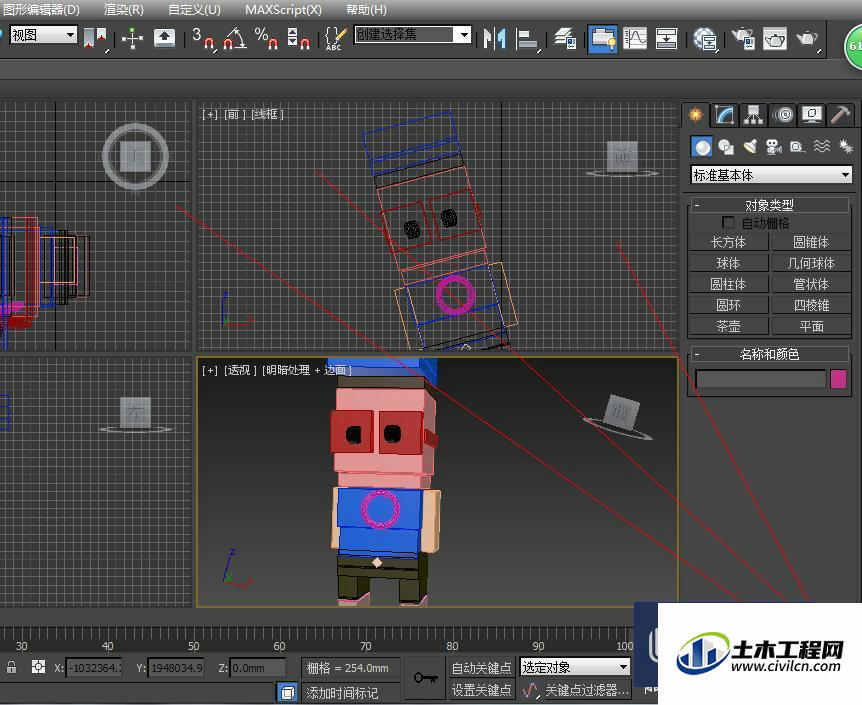This screenshot has height=705, width=862.
Task: Click the Use Pivot Point Center icon
Action: click(95, 38)
